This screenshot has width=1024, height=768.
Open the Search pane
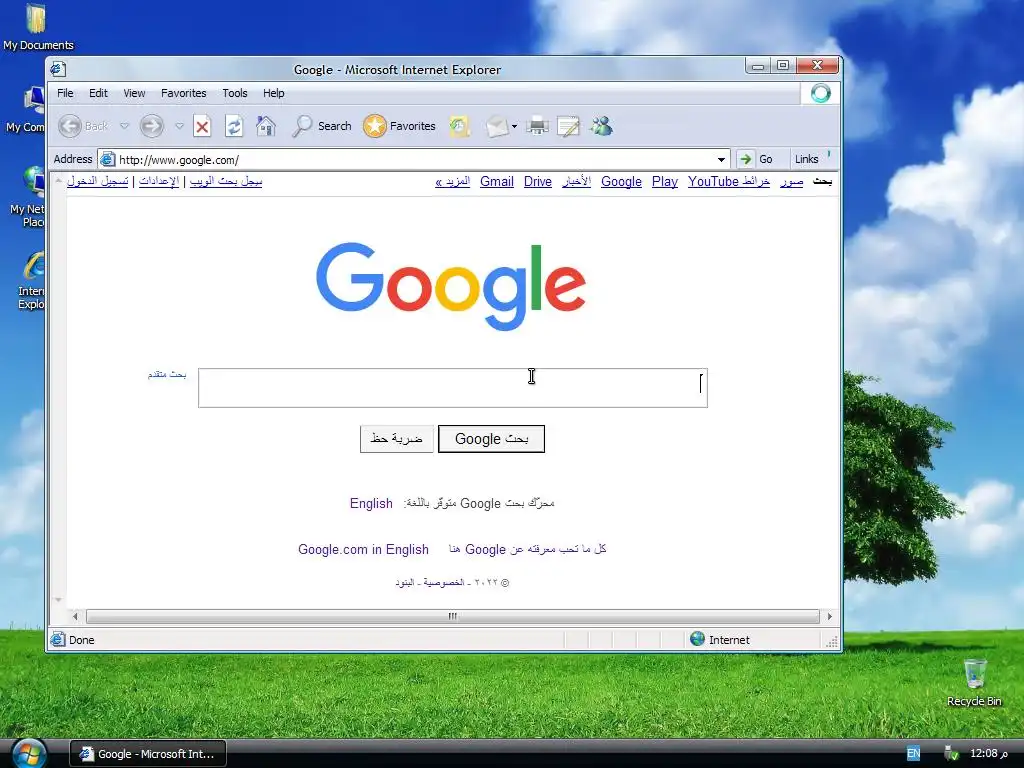click(x=322, y=126)
